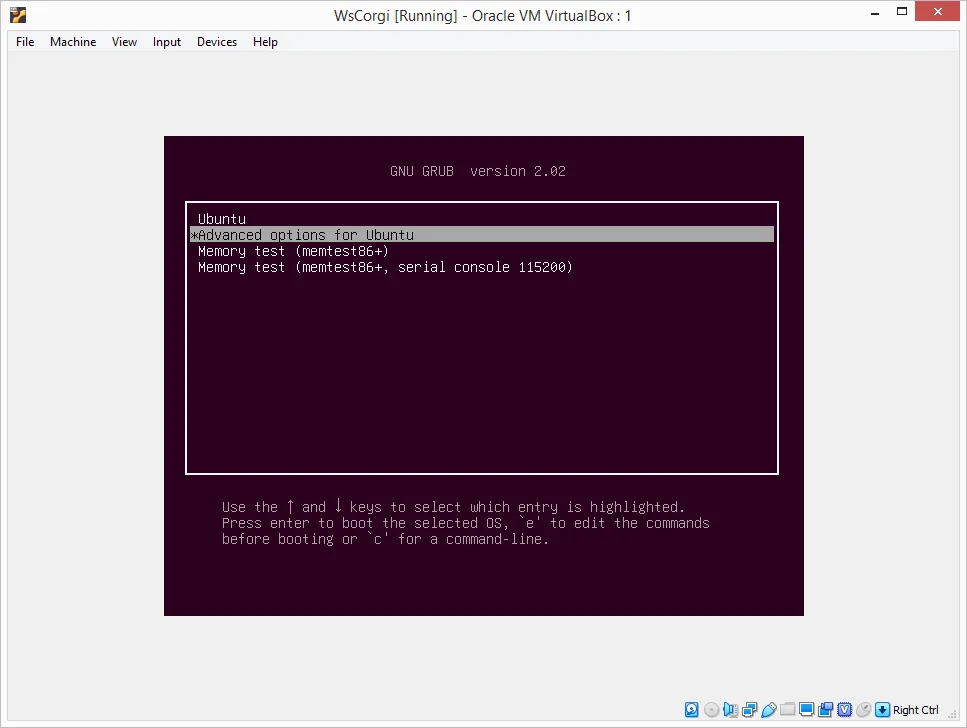The width and height of the screenshot is (967, 728).
Task: Open the View menu
Action: 125,42
